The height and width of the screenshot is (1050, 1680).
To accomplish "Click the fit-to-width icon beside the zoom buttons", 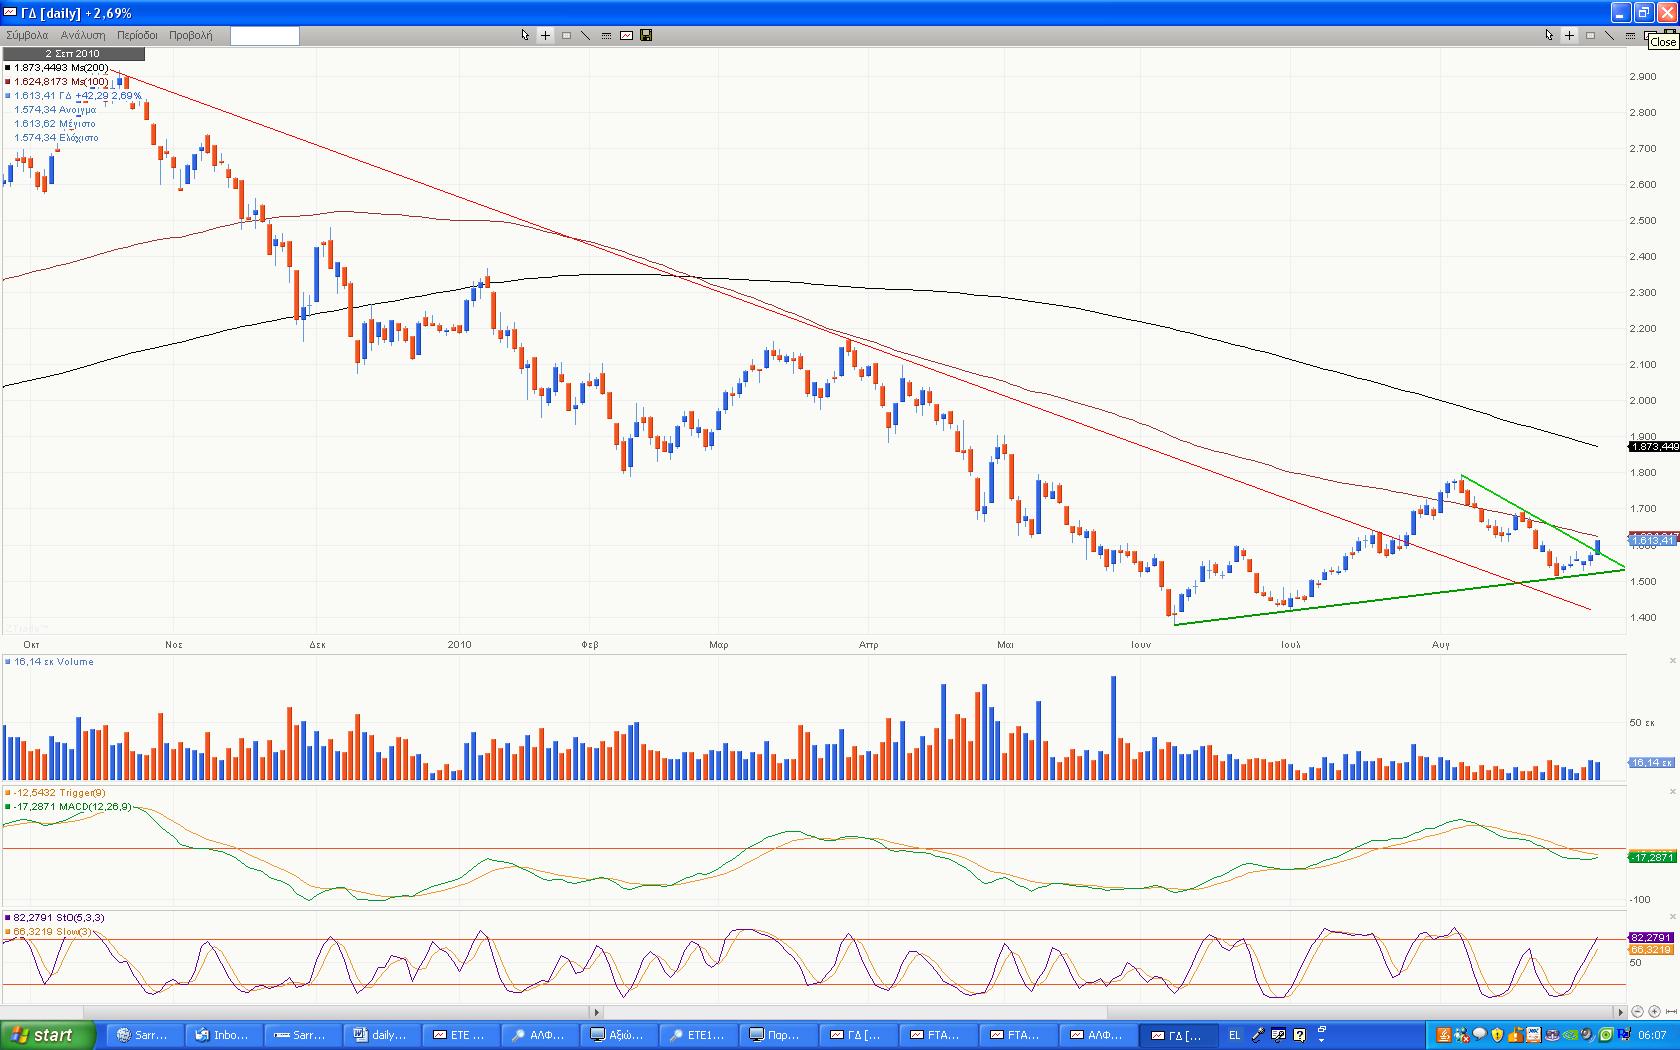I will pos(1670,1012).
